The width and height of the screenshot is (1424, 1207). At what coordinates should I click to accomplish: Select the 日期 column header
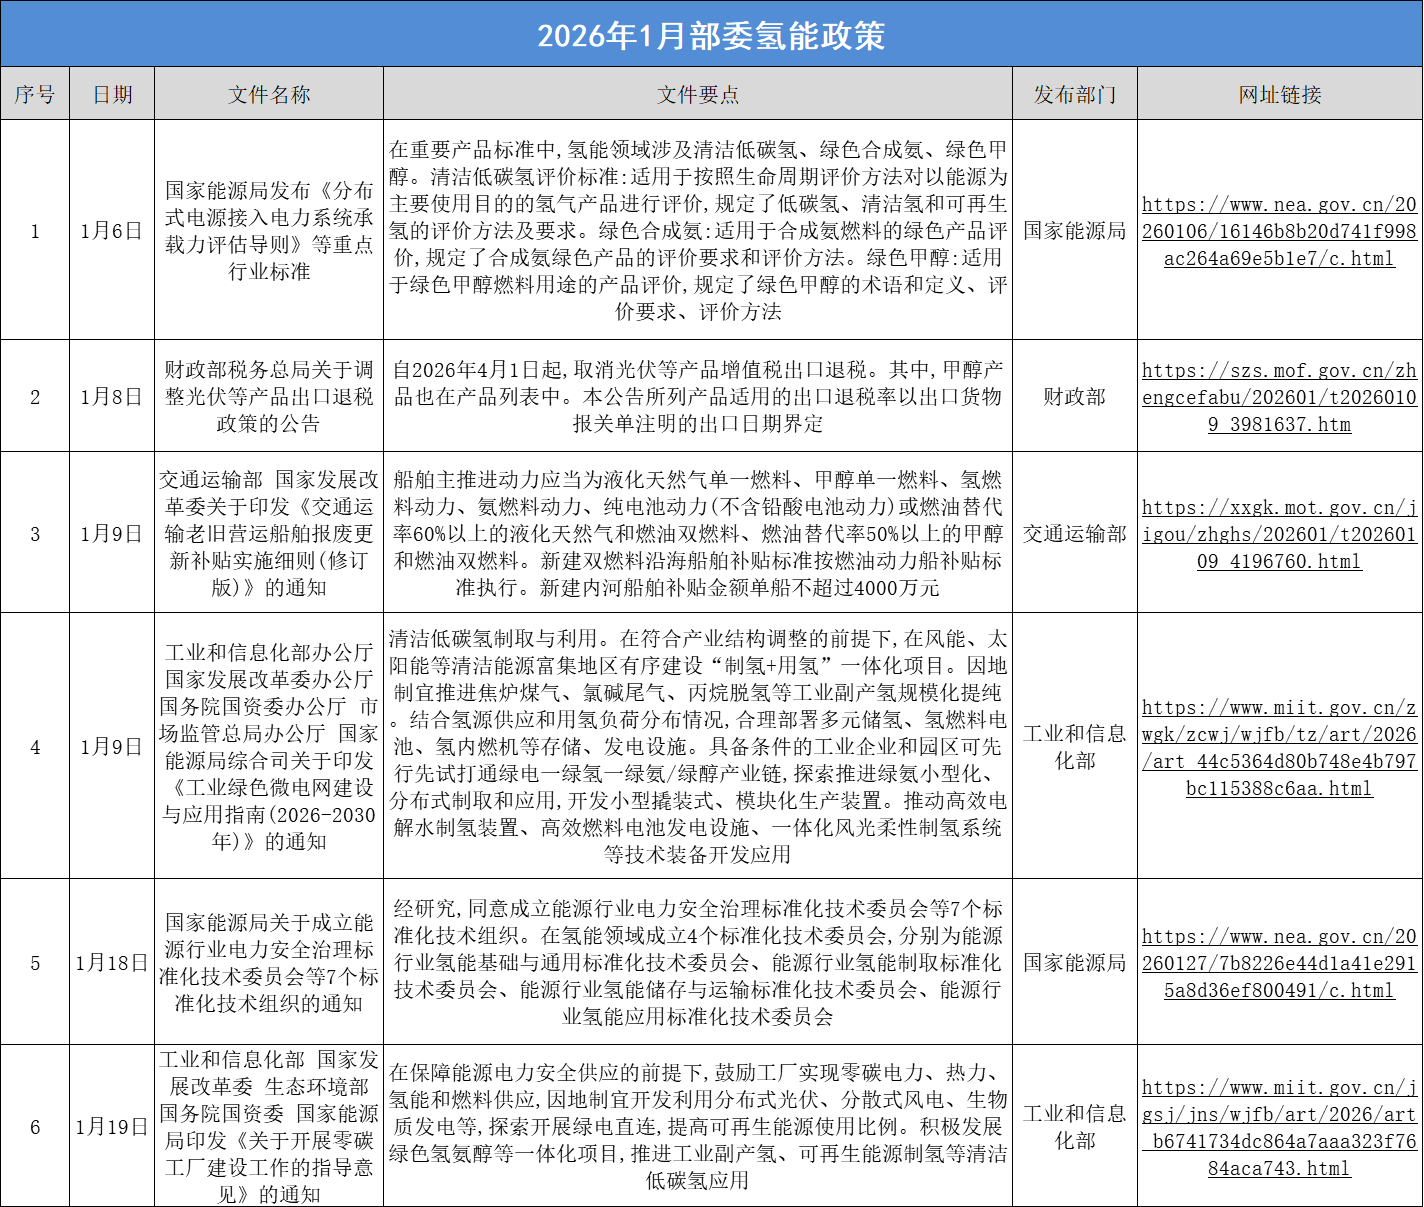pyautogui.click(x=112, y=94)
